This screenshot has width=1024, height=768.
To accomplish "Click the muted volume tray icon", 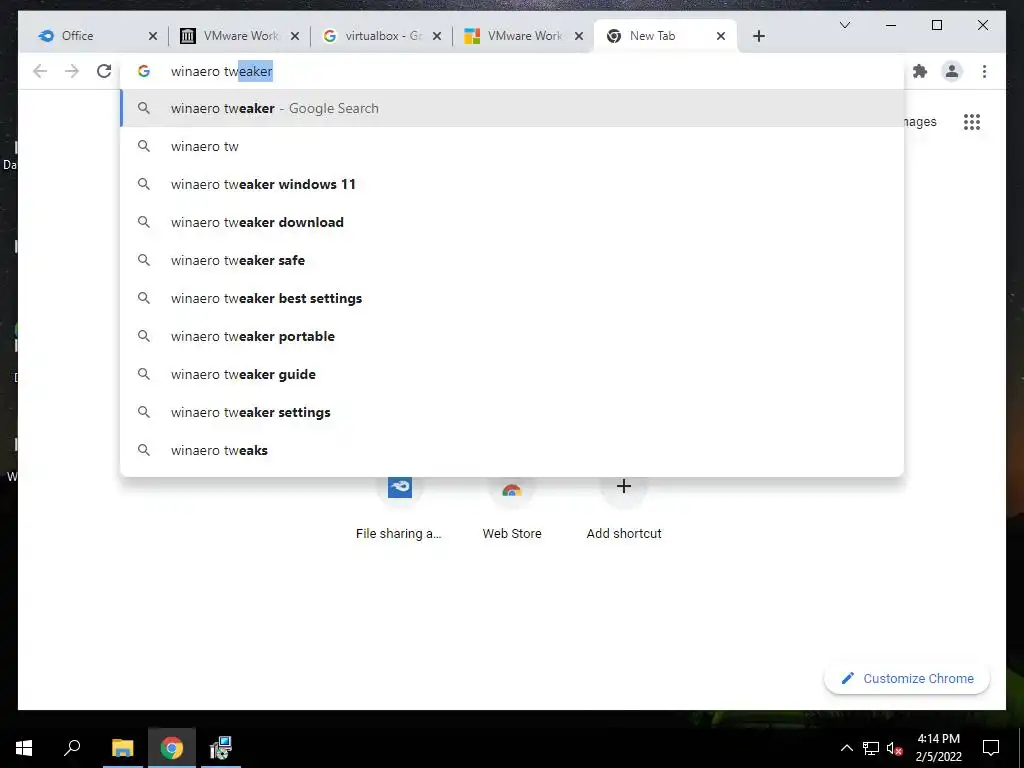I will click(894, 748).
